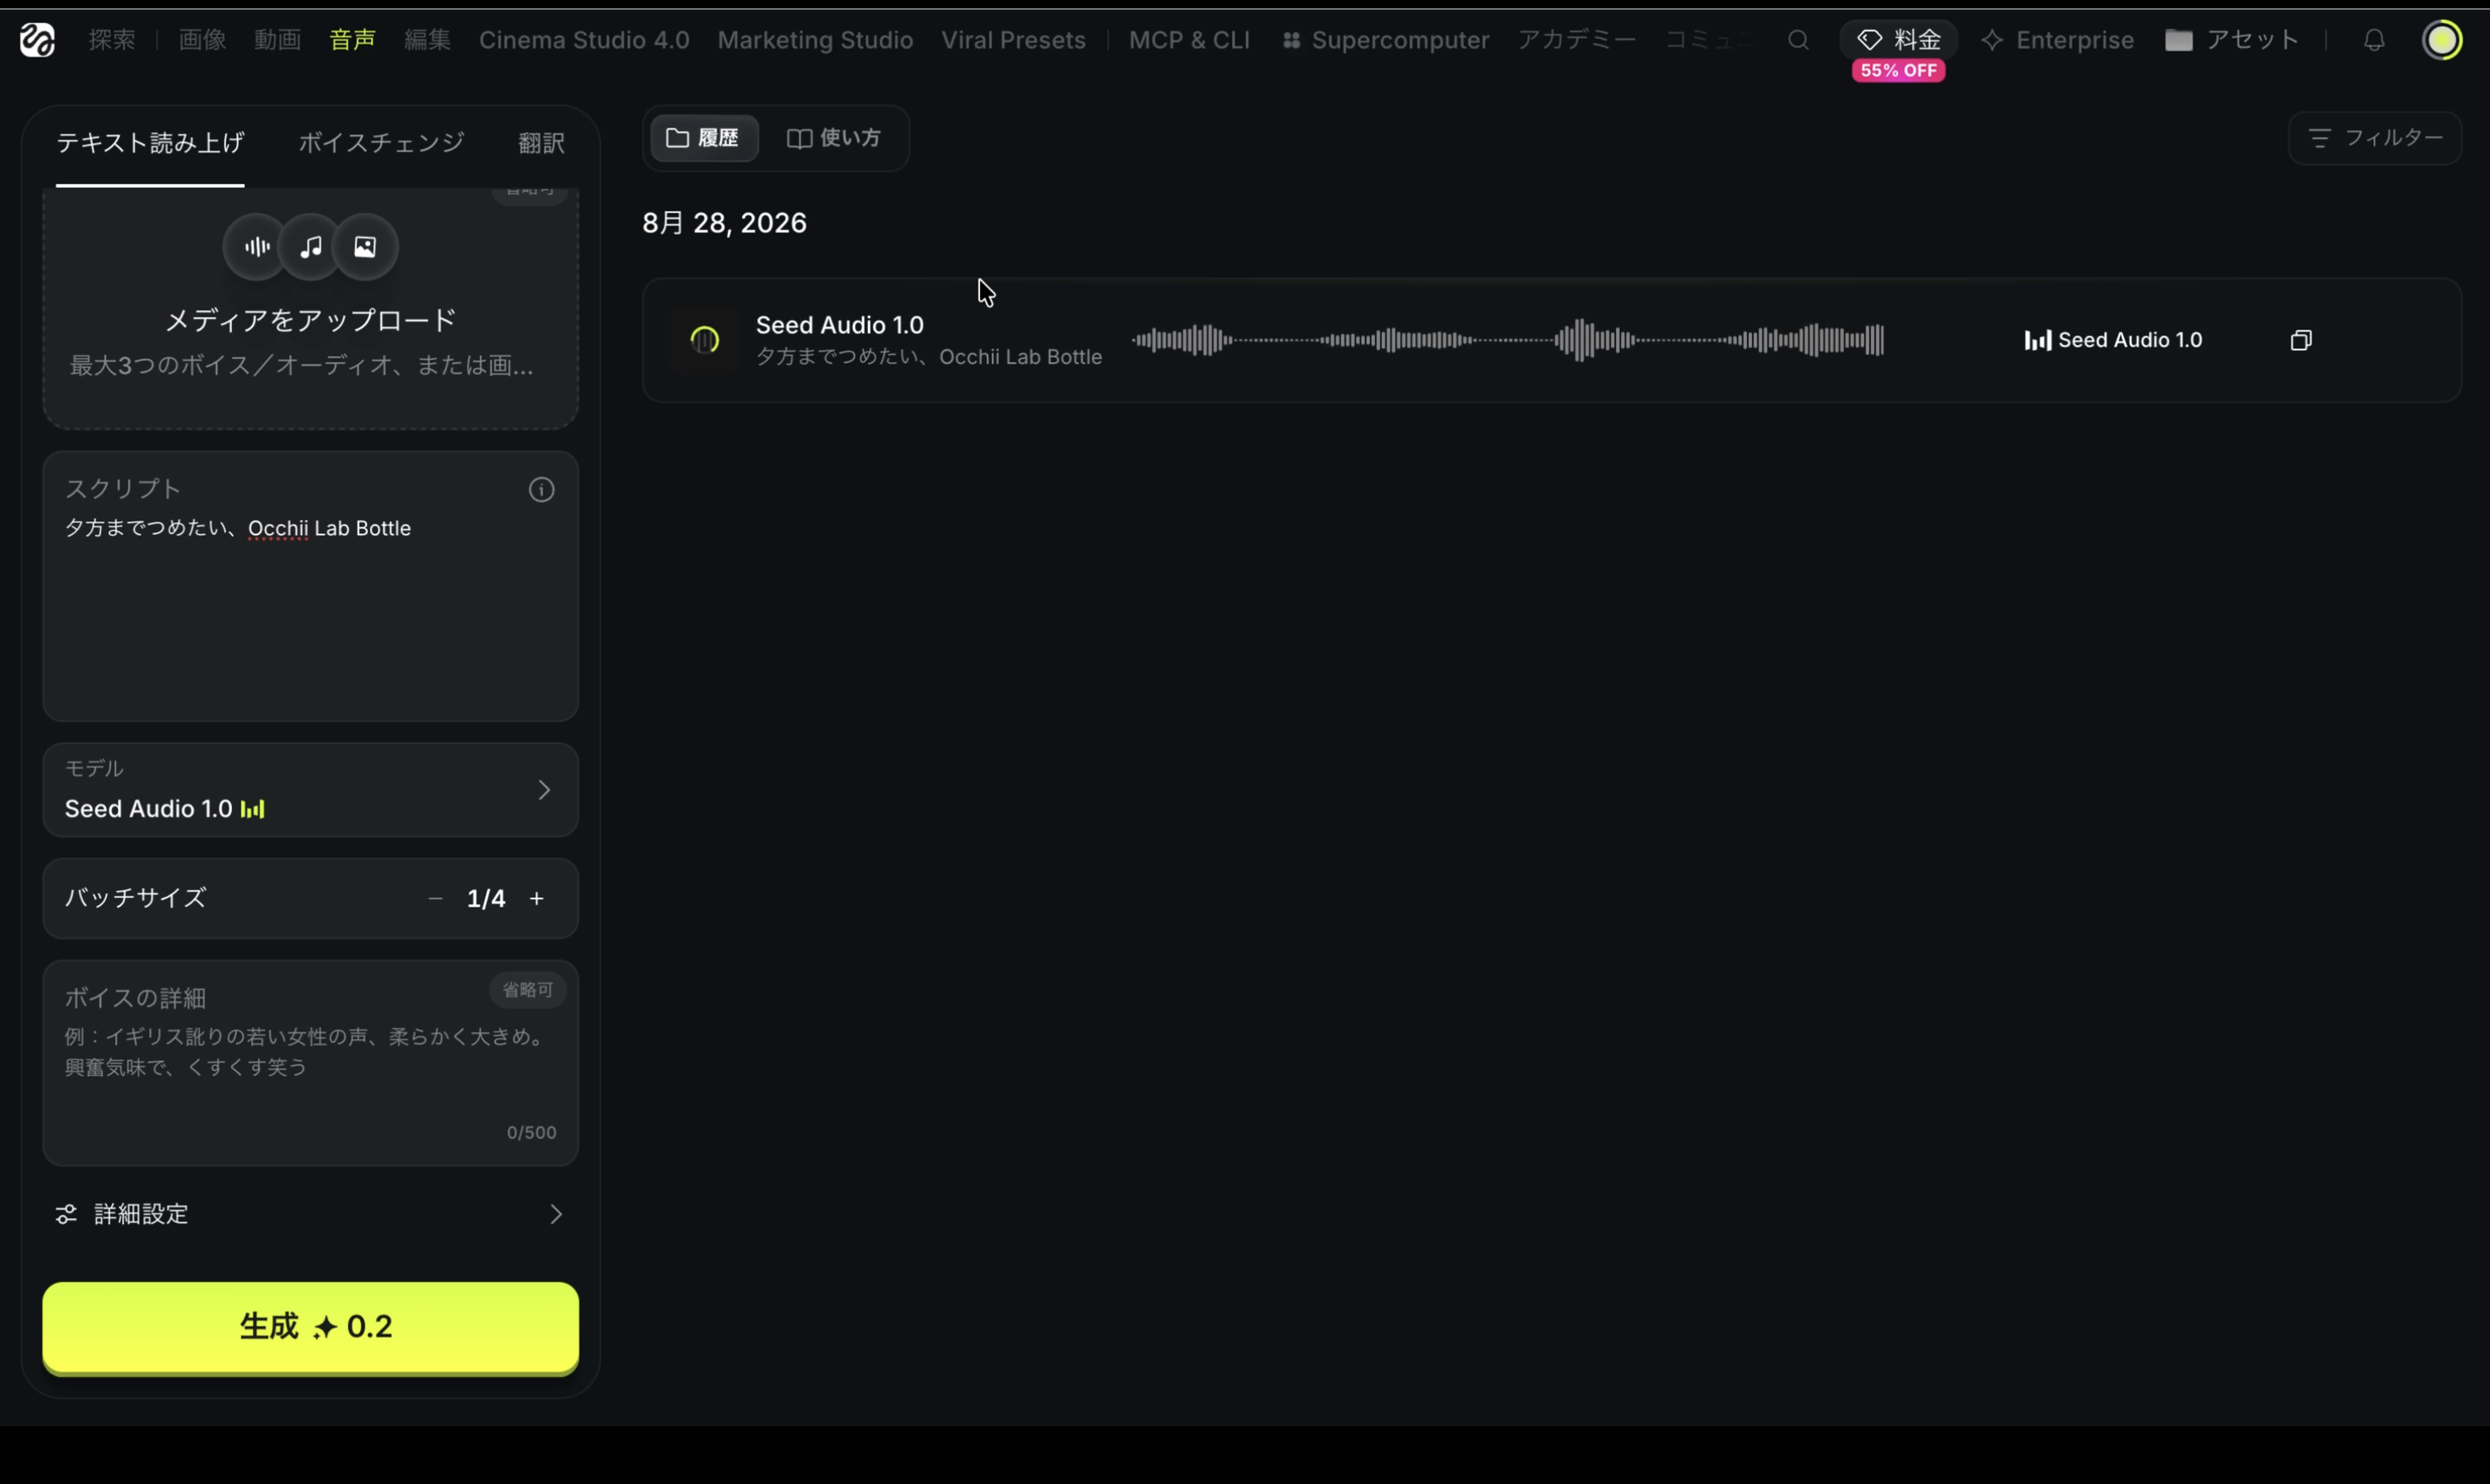Open Marketing Studio
The width and height of the screenshot is (2490, 1484).
click(815, 40)
